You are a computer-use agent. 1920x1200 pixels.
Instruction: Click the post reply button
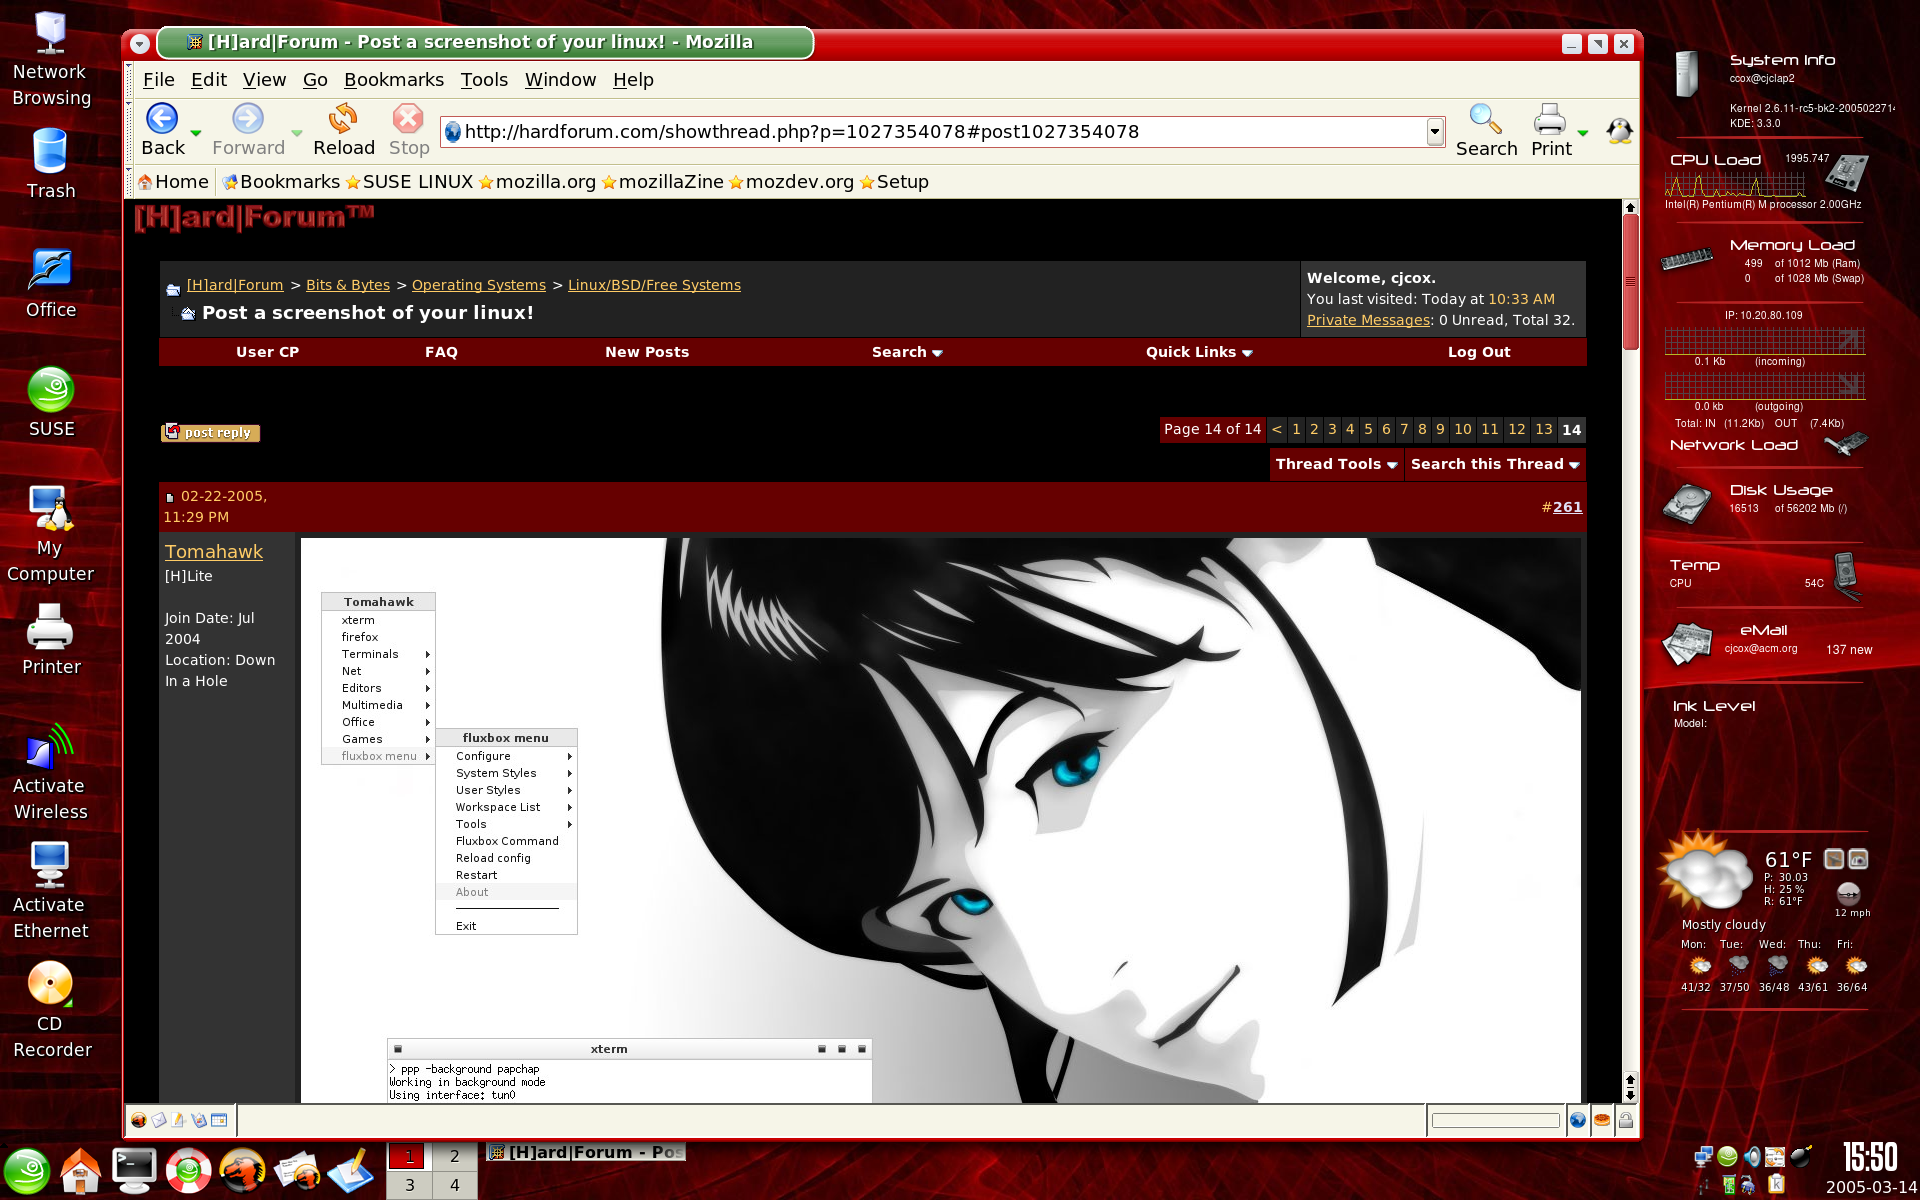[x=210, y=432]
